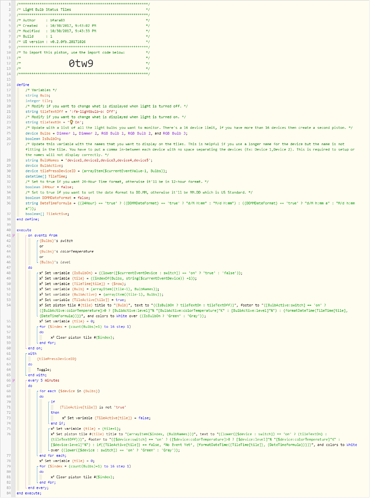372x500 pixels.
Task: Open the DateTimeFormula string variable definition
Action: 190,206
